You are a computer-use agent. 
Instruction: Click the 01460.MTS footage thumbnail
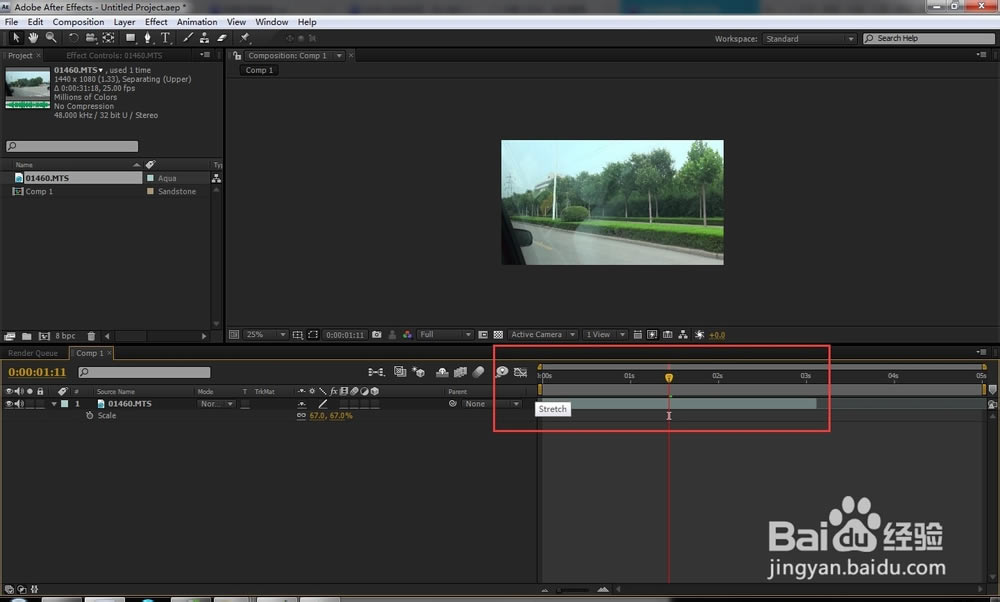(27, 85)
